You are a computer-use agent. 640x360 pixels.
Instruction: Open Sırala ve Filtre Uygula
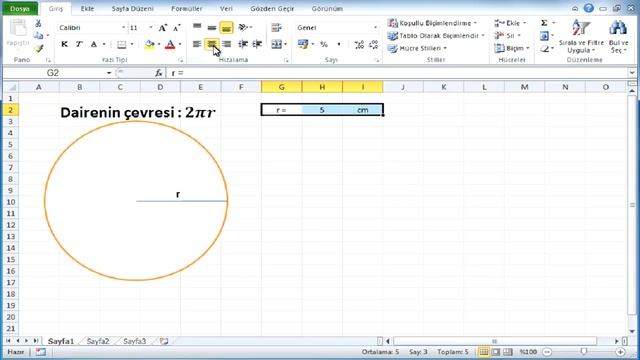coord(581,36)
